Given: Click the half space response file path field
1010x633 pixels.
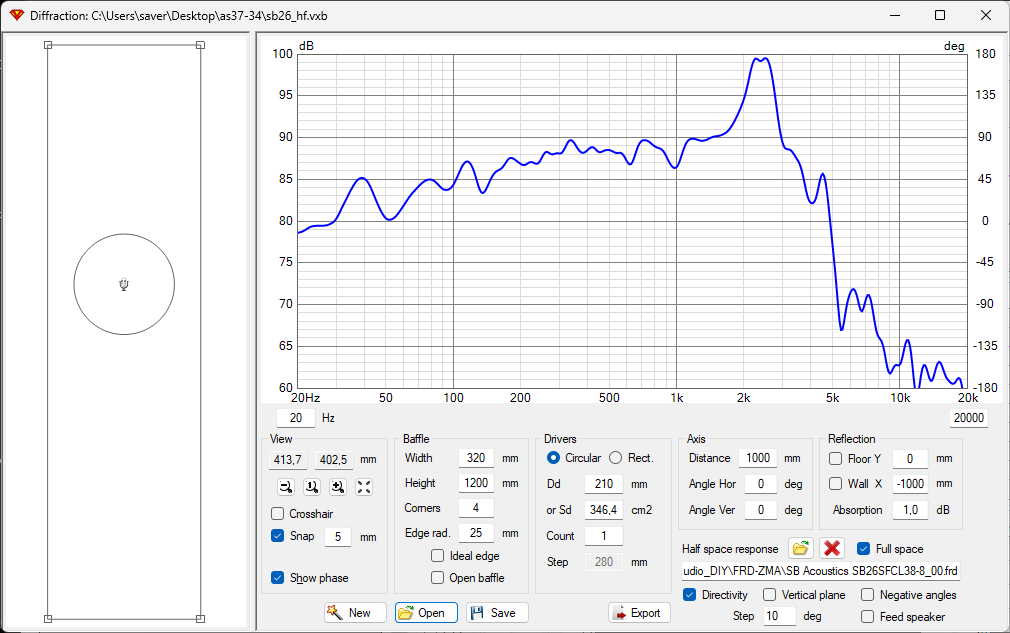Looking at the screenshot, I should (821, 571).
